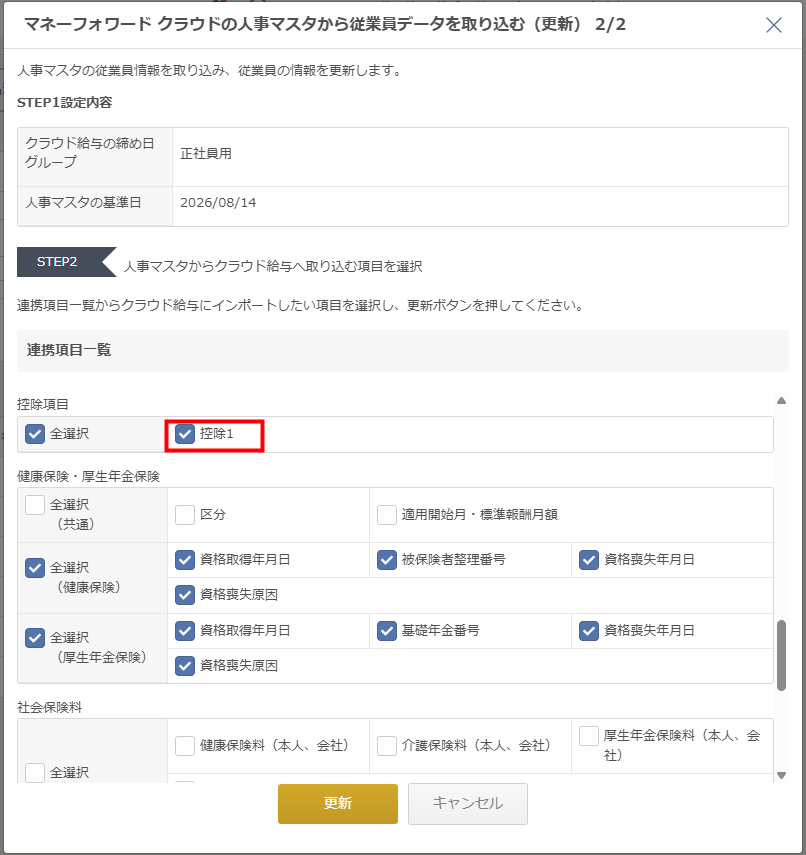Click the 2026/08/14 base date value

coord(218,203)
